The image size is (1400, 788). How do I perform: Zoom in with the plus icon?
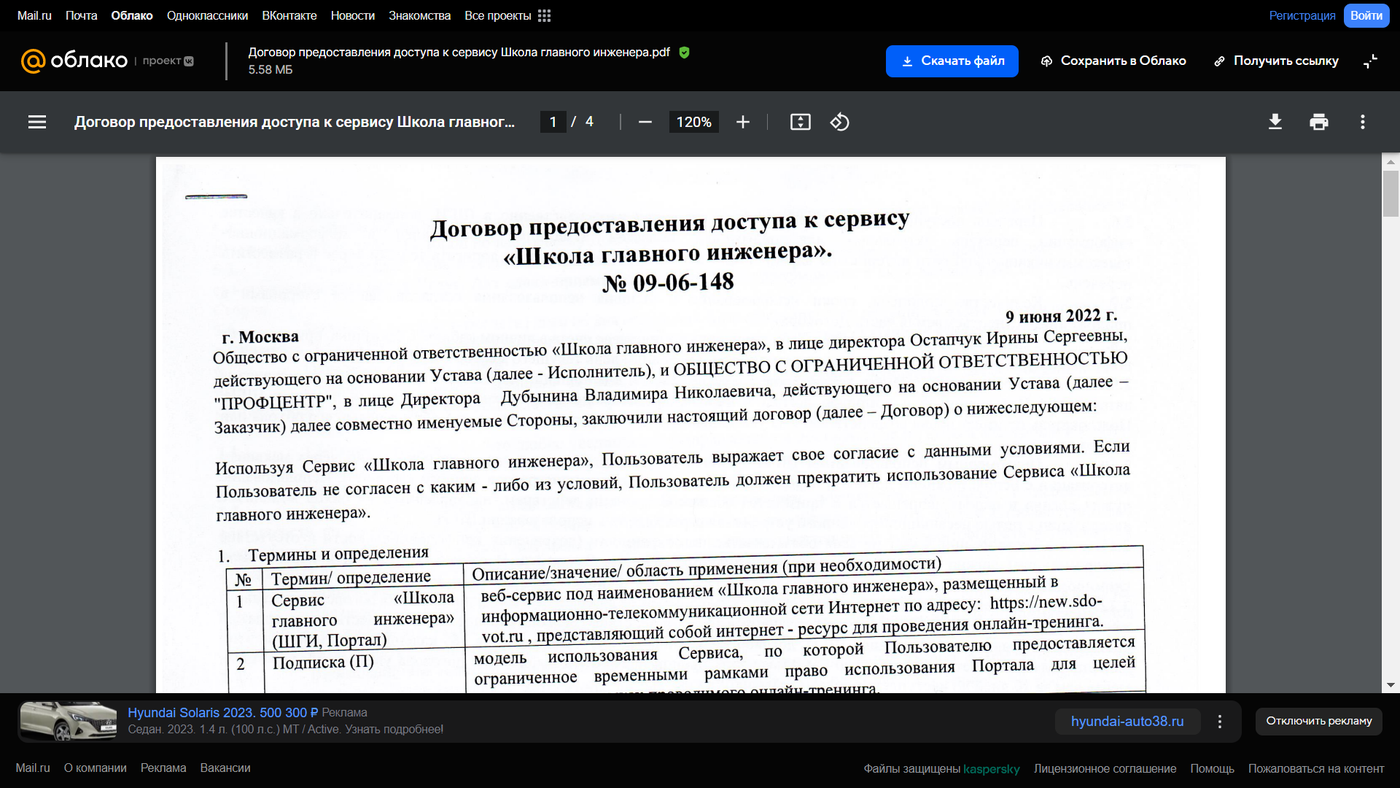tap(743, 122)
